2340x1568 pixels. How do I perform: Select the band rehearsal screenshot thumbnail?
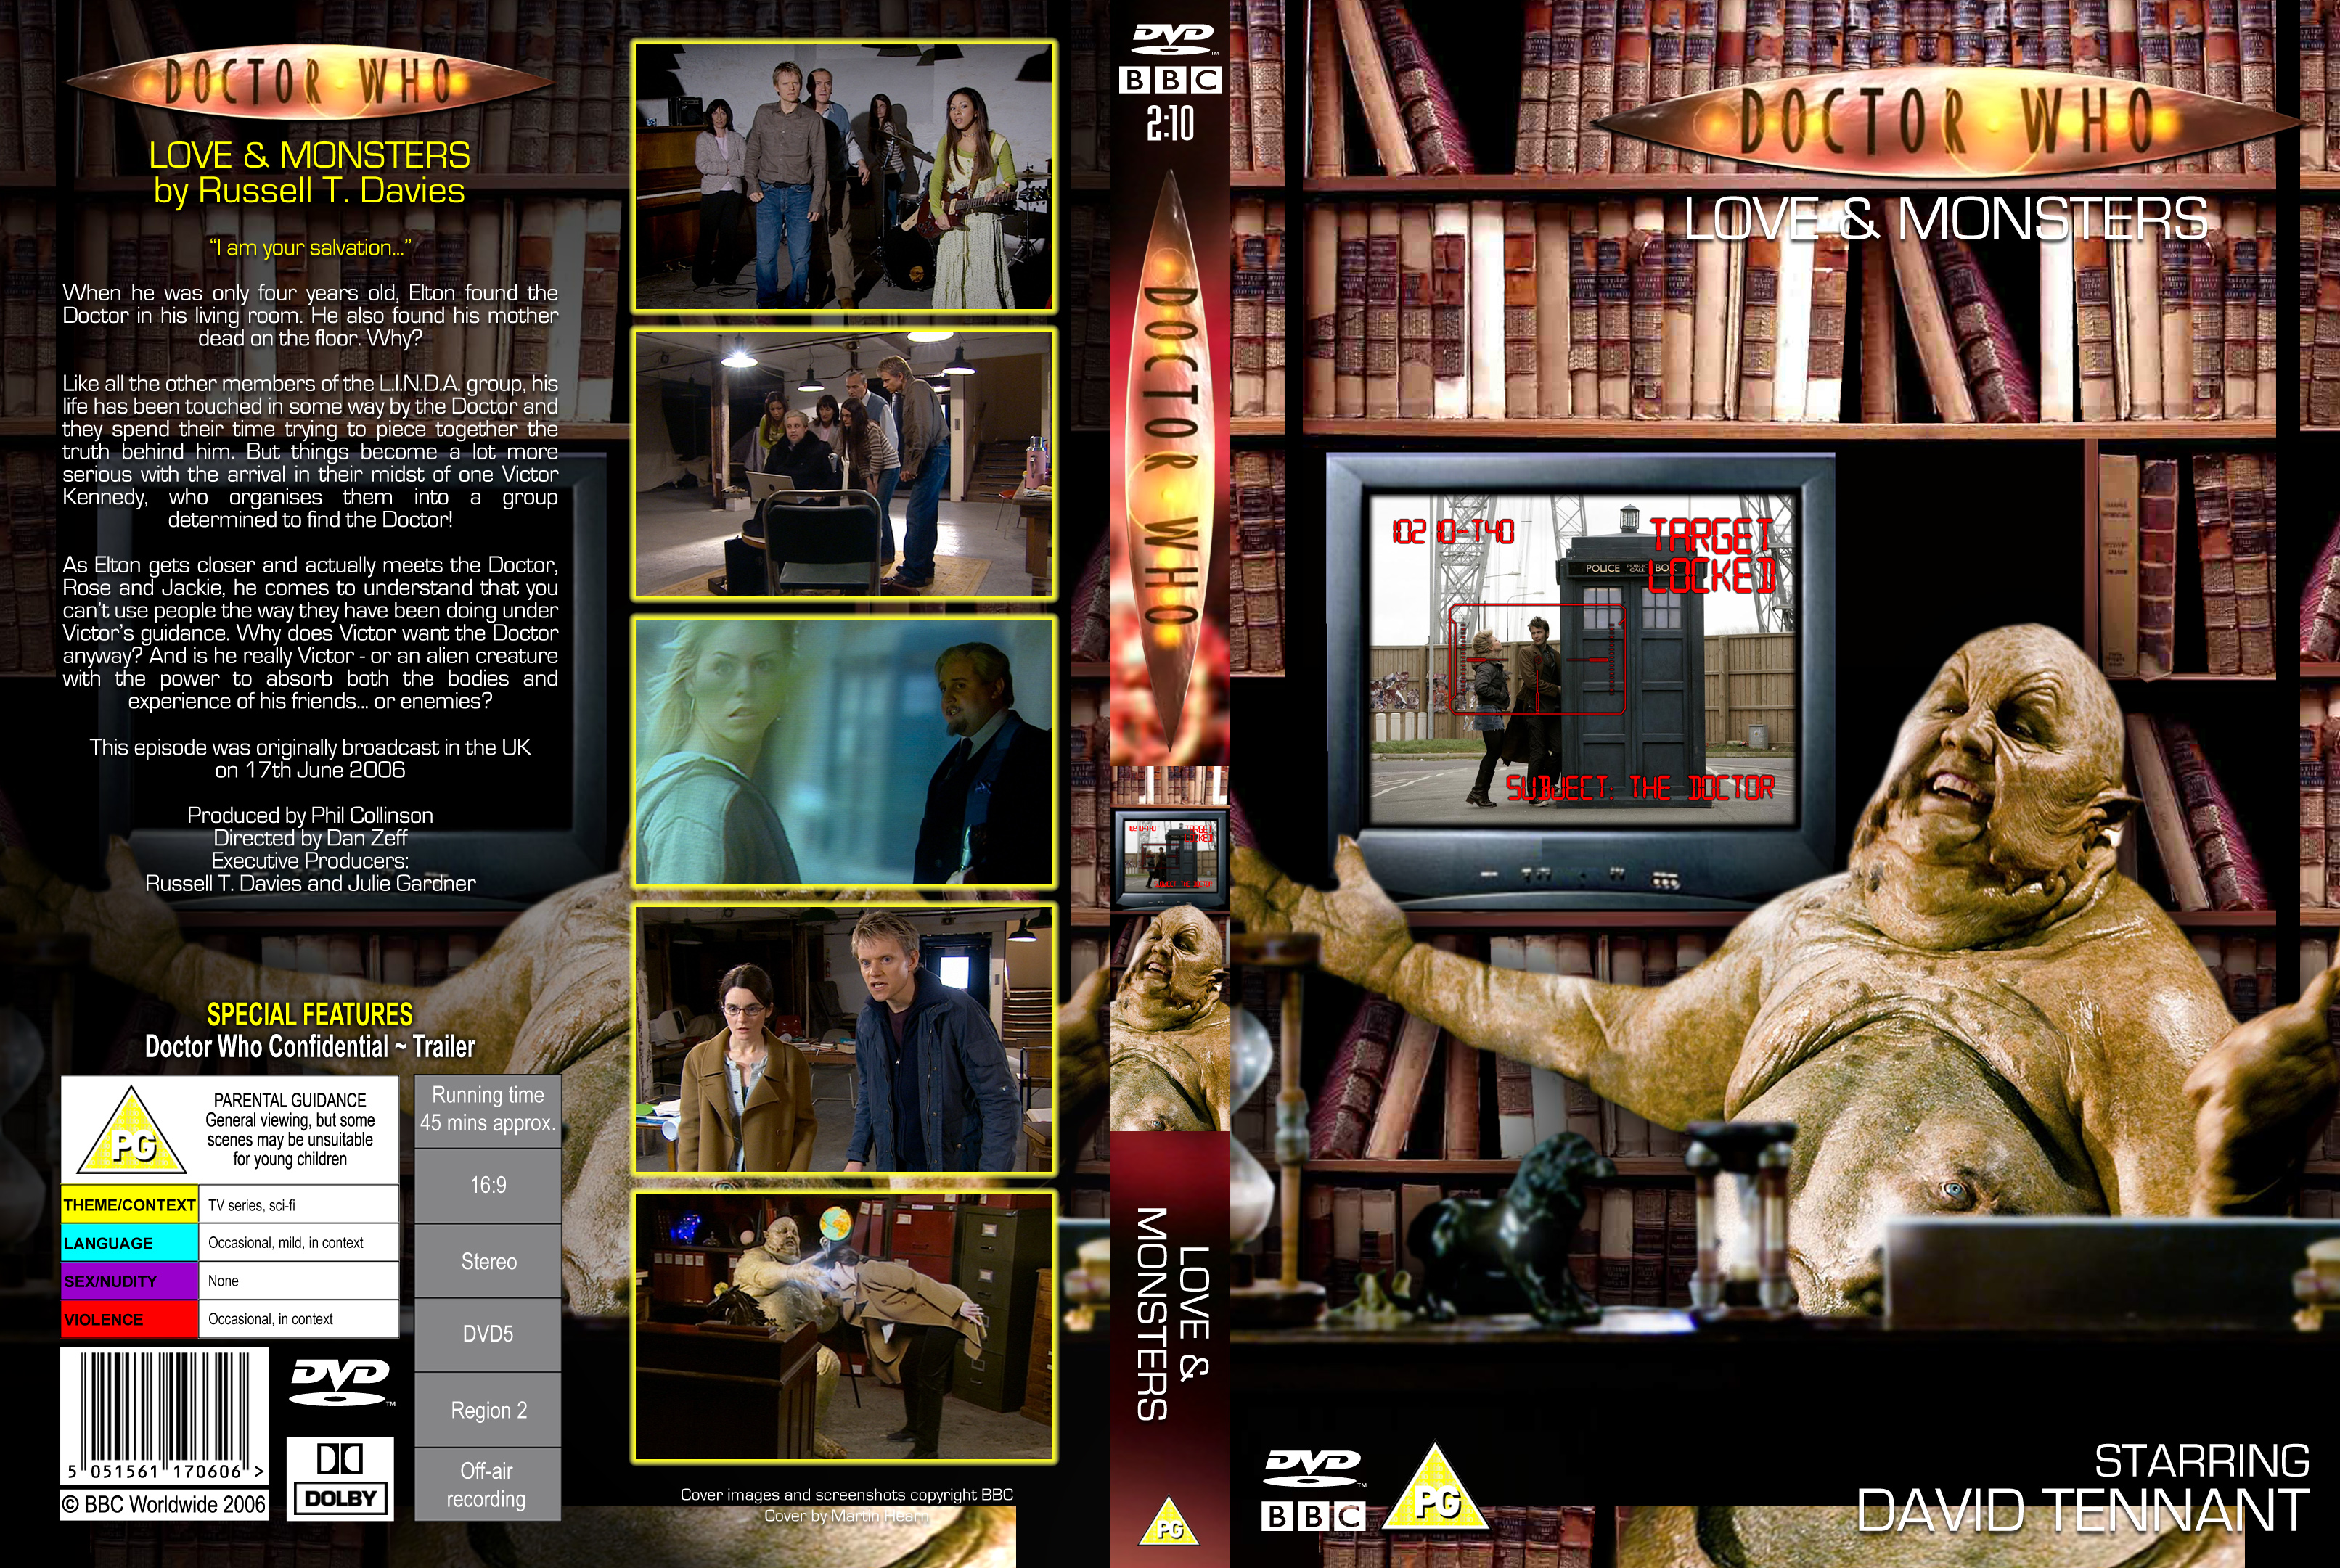point(844,176)
